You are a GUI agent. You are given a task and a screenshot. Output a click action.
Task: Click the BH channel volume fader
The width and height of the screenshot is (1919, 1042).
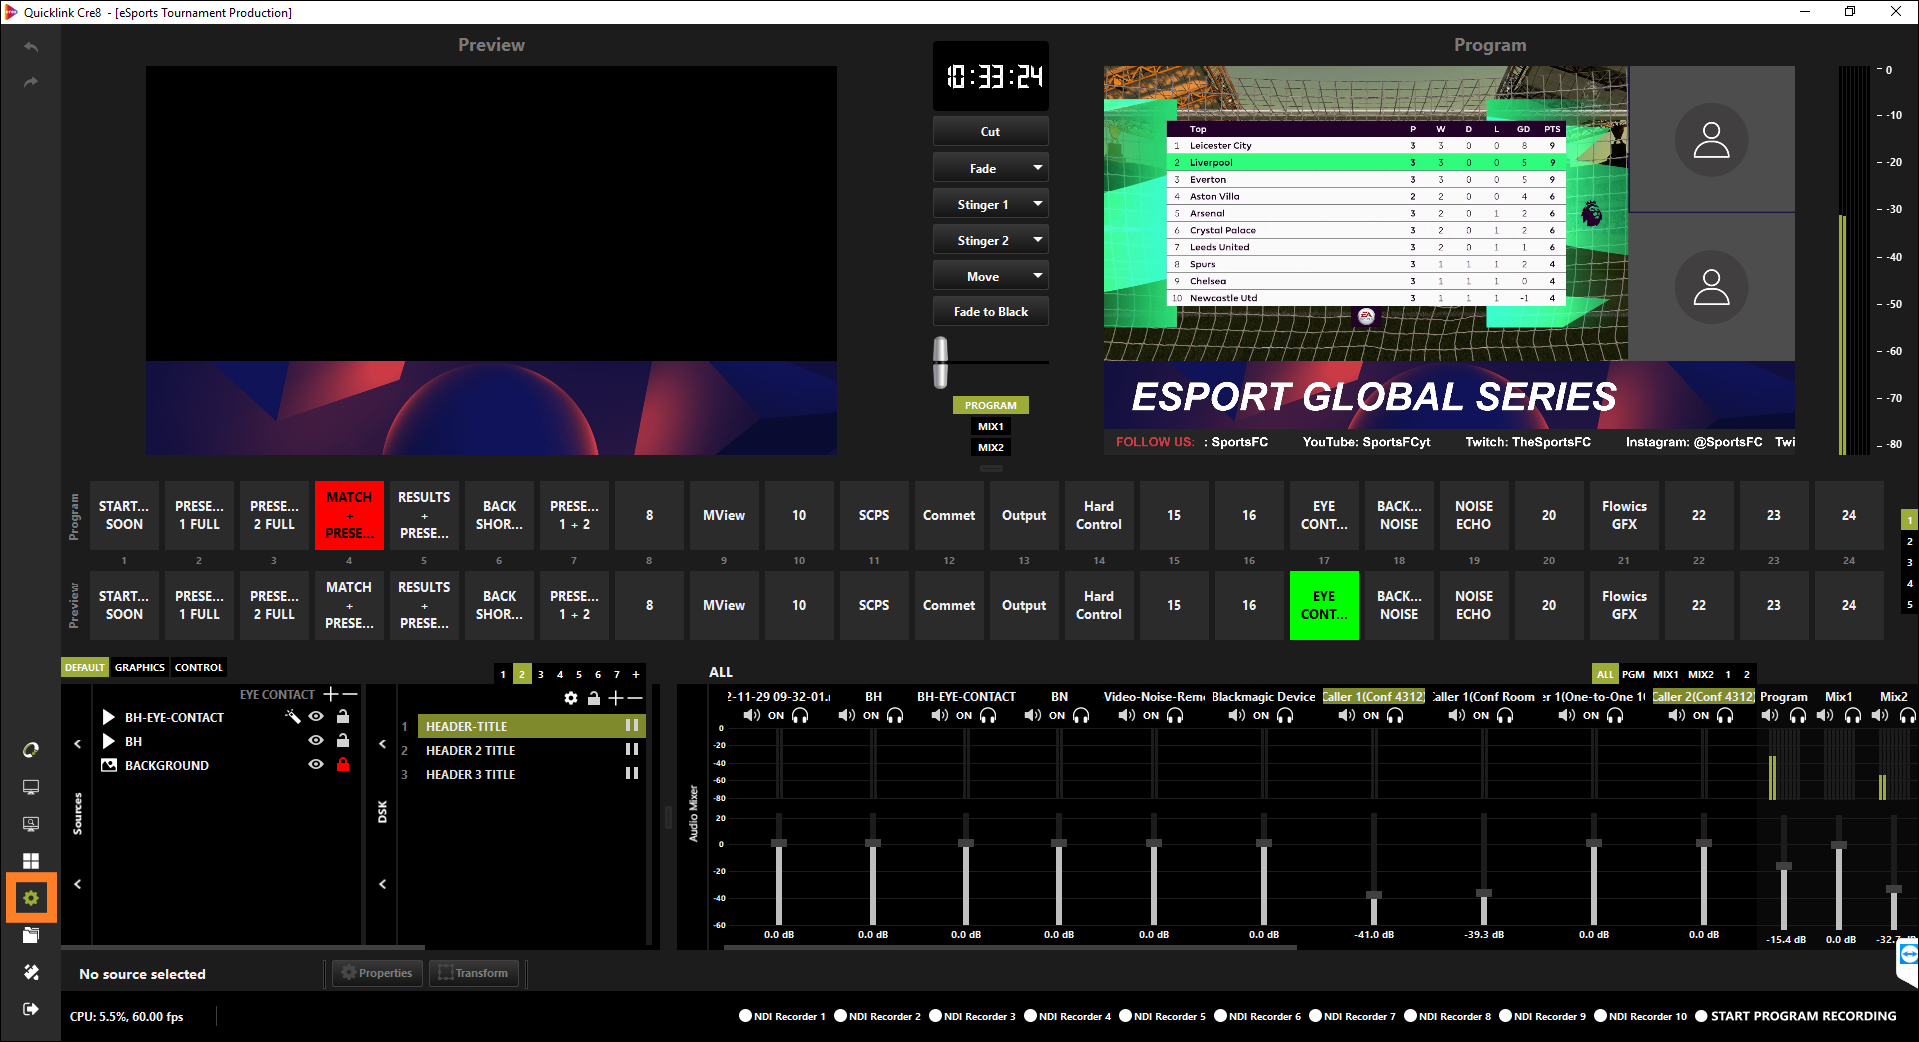[873, 843]
